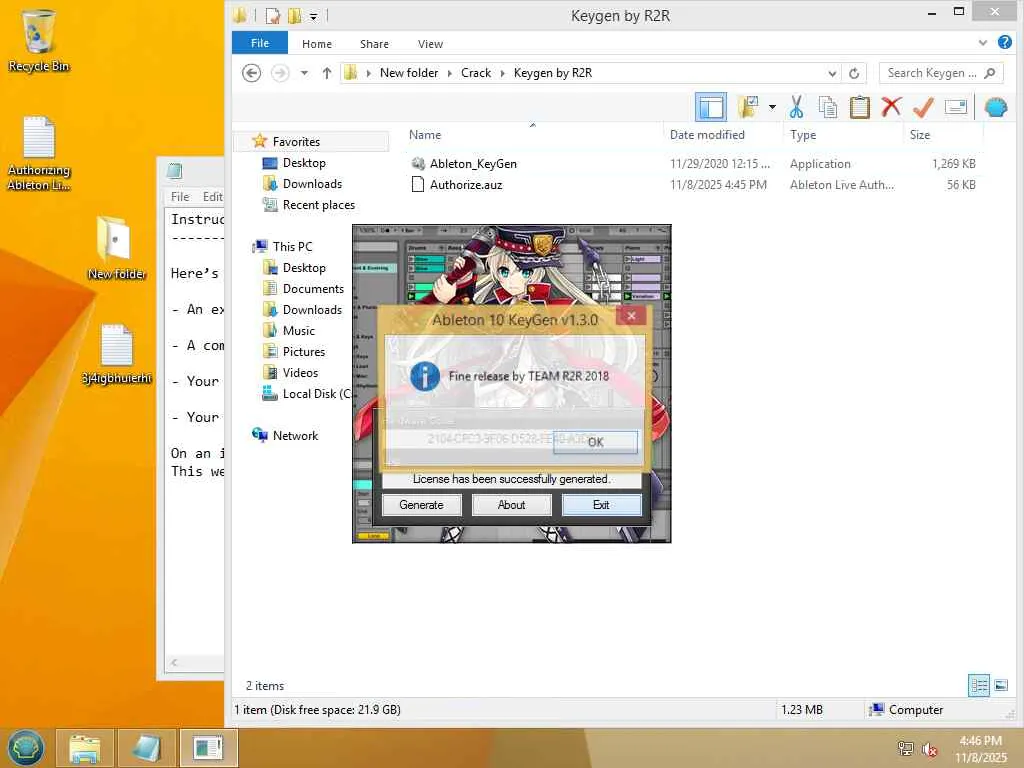Click the Rename icon in Explorer toolbar
The image size is (1024, 768).
(955, 107)
